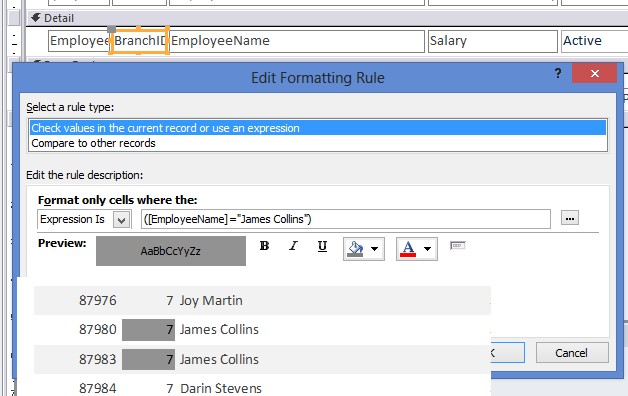Viewport: 628px width, 396px height.
Task: Open the Expression Is dropdown arrow
Action: 122,220
